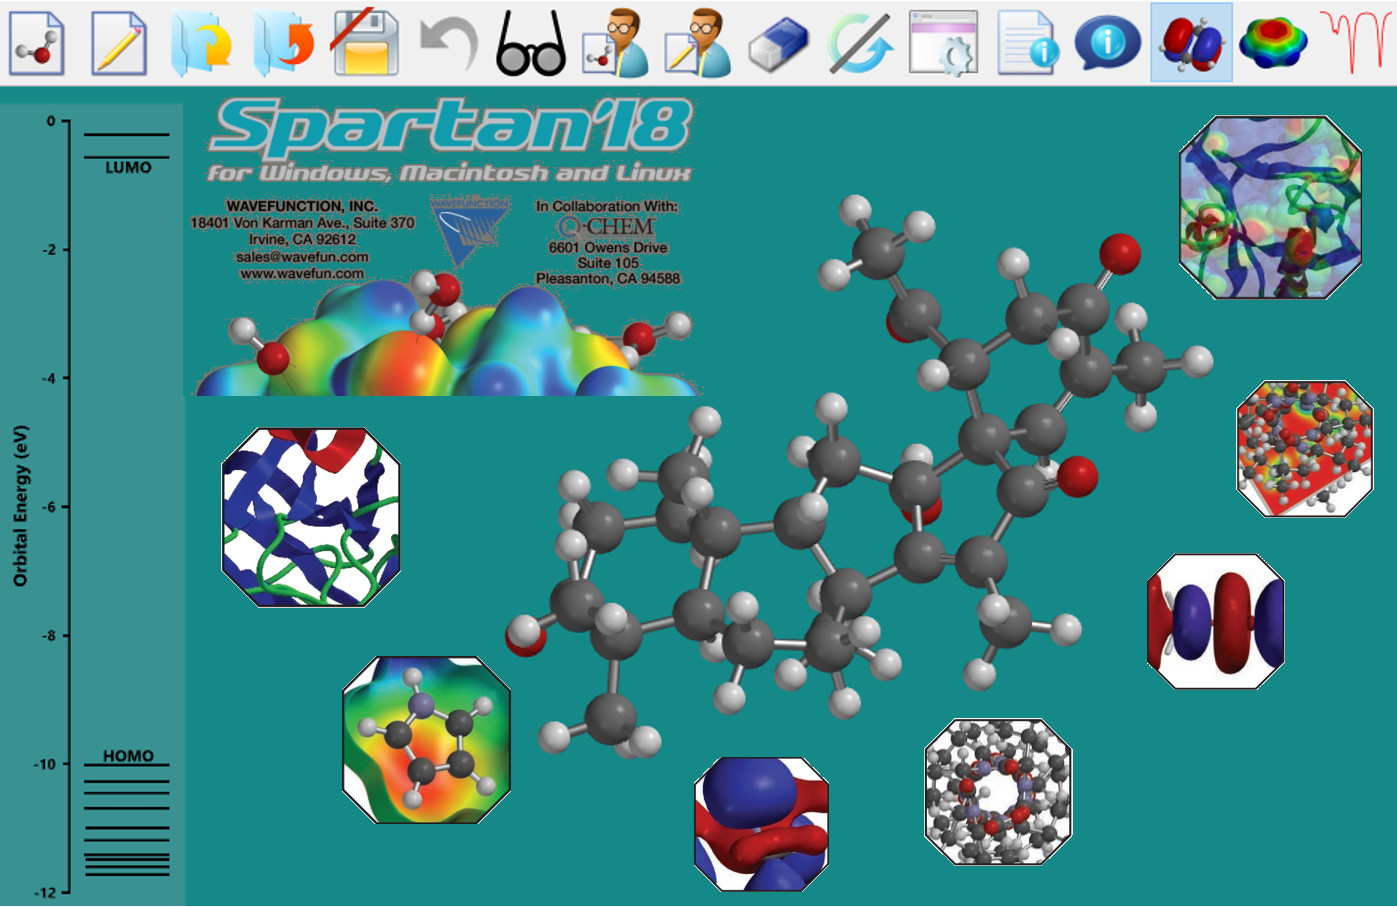Click the WAVEFUNCTION, INC. company name

[302, 206]
